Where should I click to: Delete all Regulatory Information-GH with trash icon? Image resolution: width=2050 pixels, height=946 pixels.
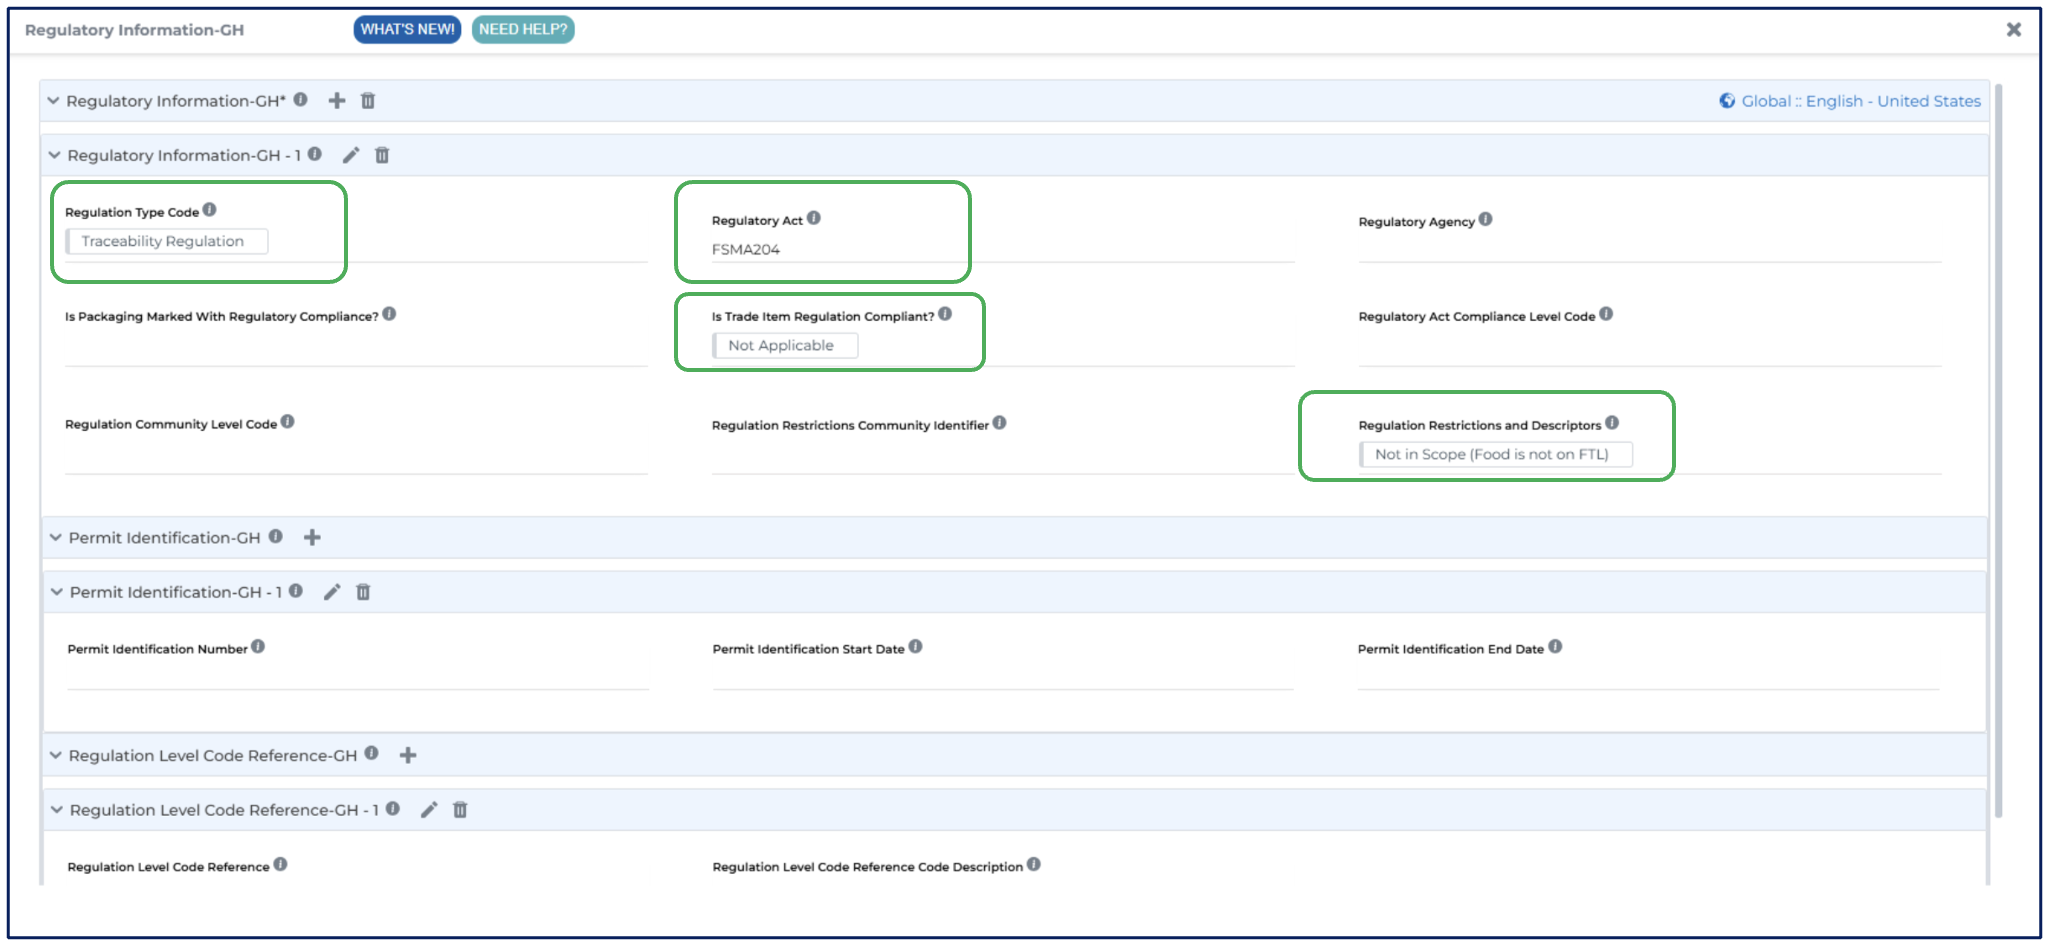[x=368, y=100]
